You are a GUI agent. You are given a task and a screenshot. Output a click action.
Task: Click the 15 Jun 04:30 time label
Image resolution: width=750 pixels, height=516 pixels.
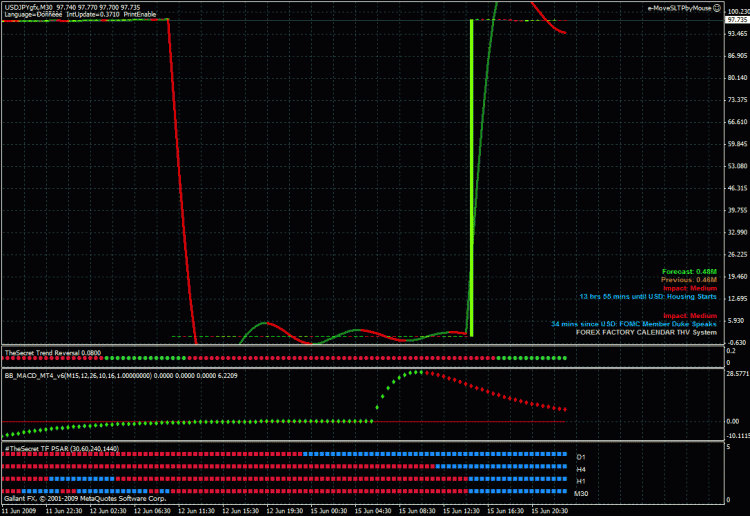click(x=373, y=511)
